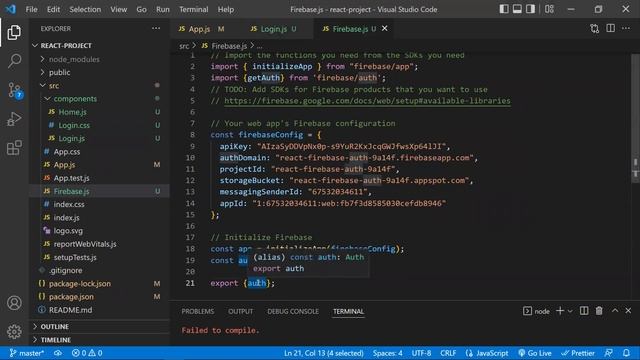
Task: Open the Search view icon
Action: (14, 61)
